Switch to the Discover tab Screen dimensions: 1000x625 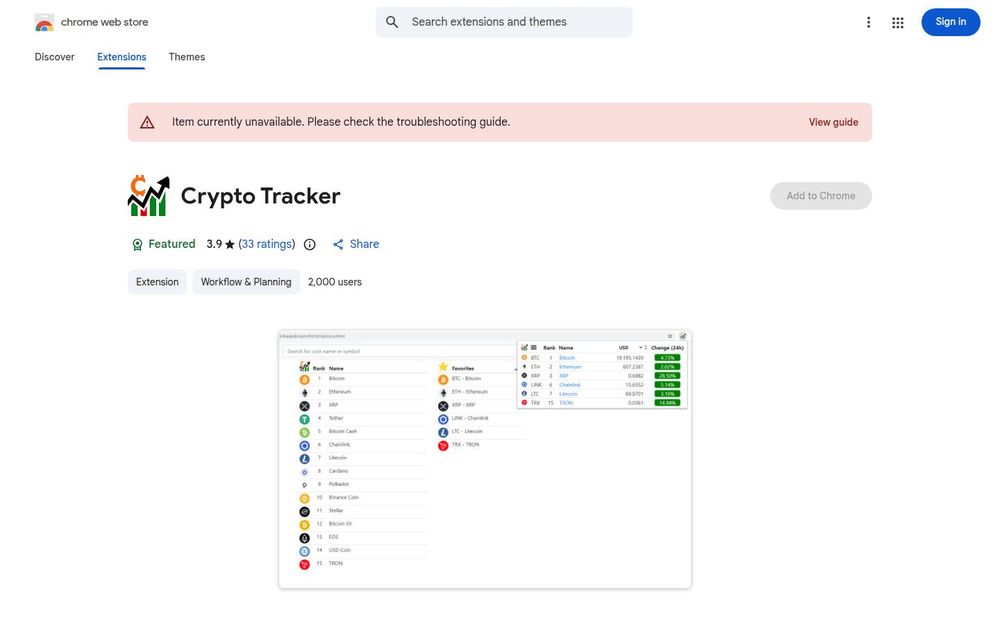(54, 57)
